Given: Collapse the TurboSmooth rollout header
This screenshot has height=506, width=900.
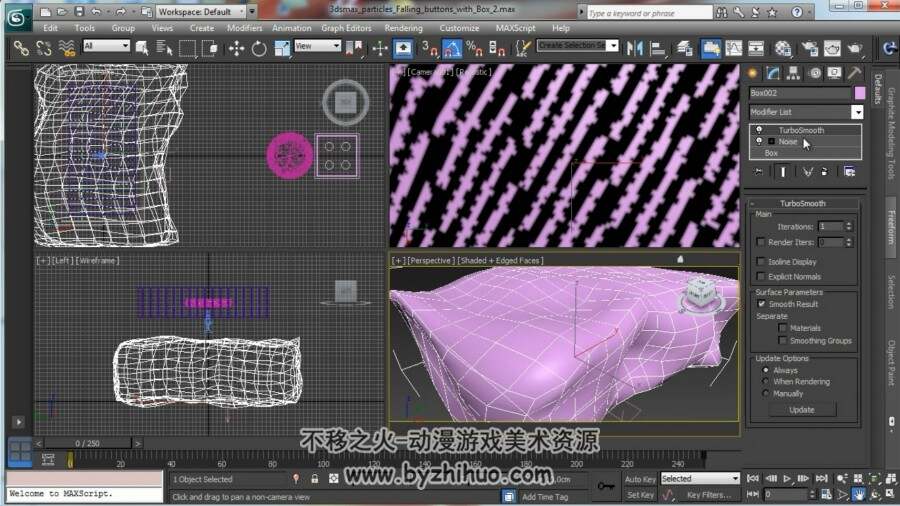Looking at the screenshot, I should [x=802, y=203].
